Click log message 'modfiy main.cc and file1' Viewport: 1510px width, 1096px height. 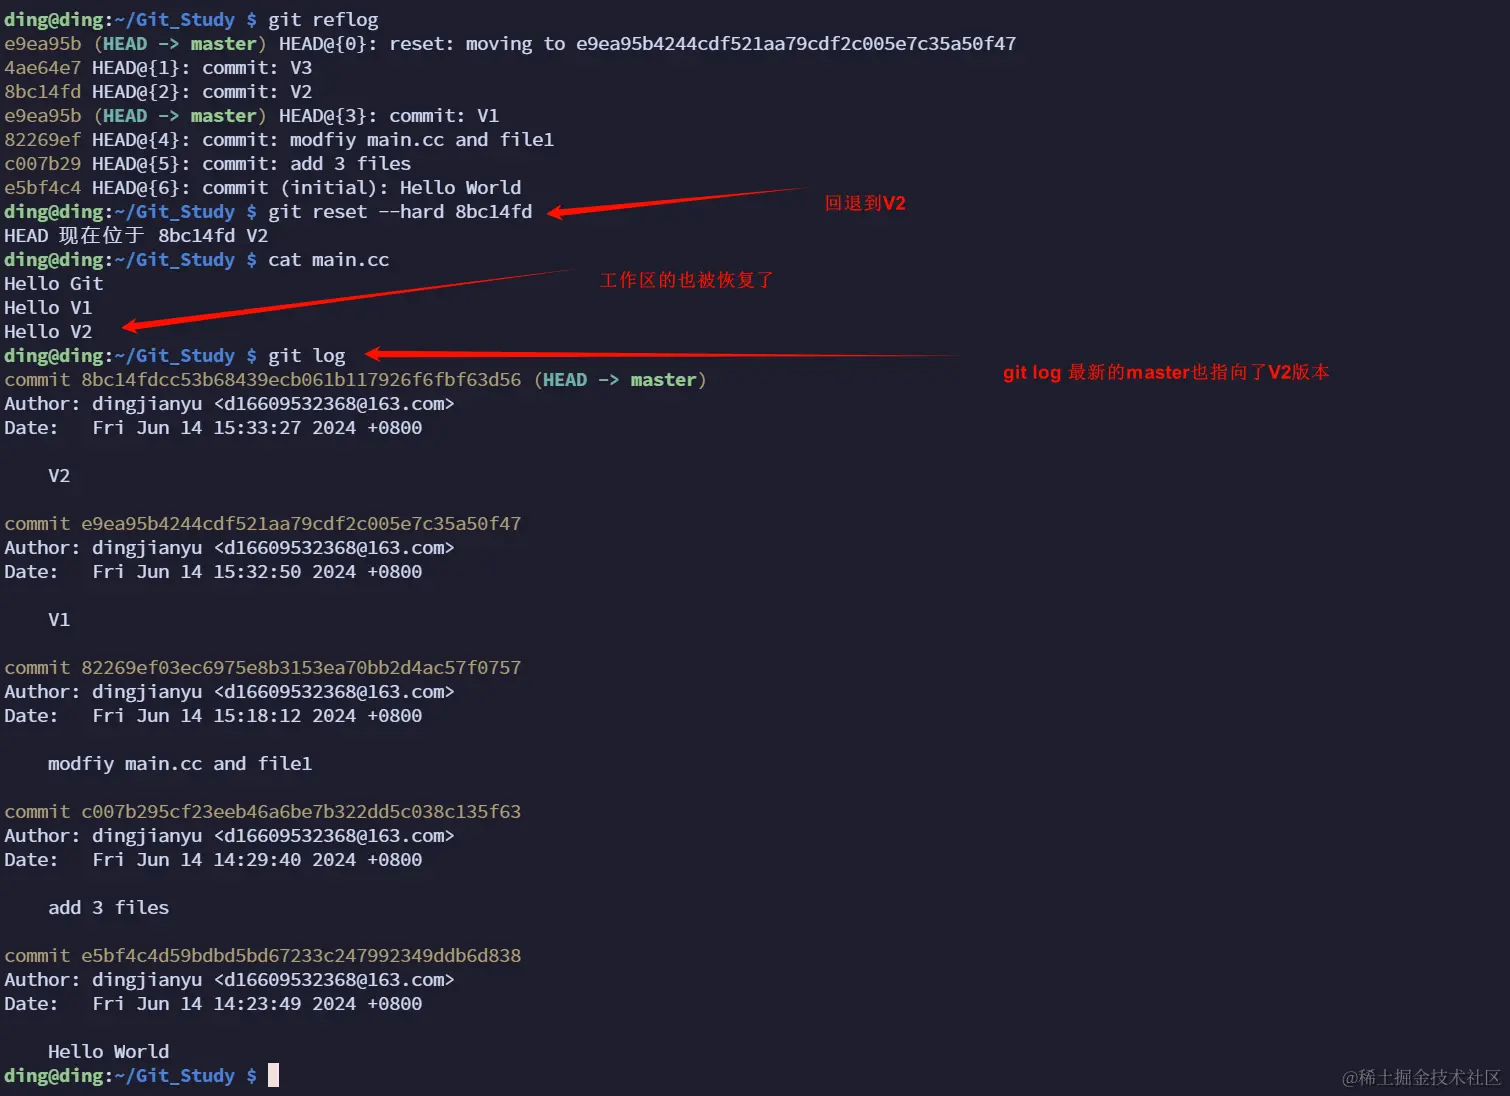pos(180,764)
